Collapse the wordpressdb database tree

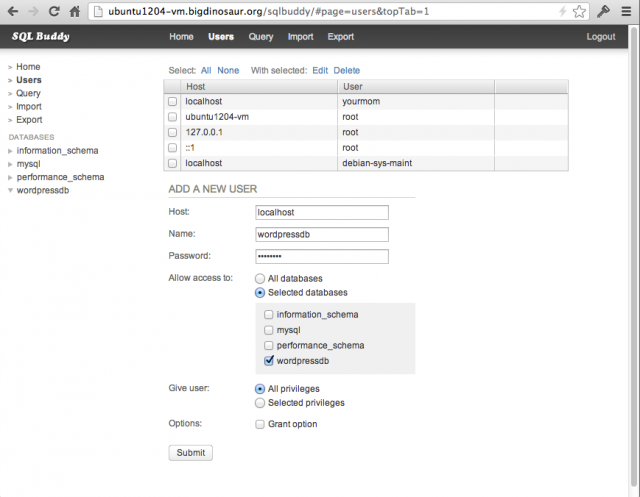[x=10, y=191]
